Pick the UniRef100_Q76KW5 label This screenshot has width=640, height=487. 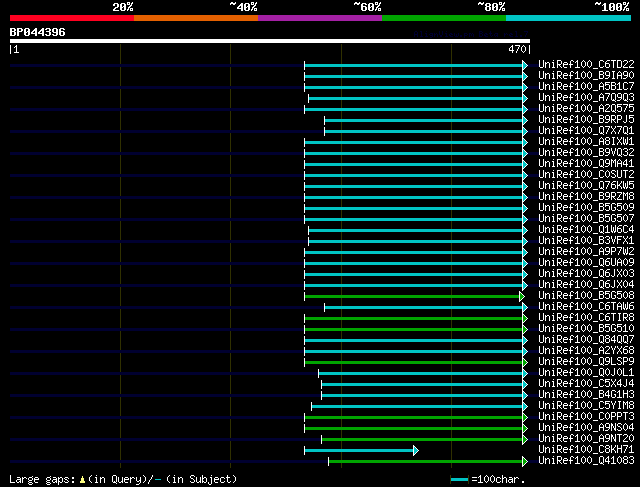pos(586,185)
